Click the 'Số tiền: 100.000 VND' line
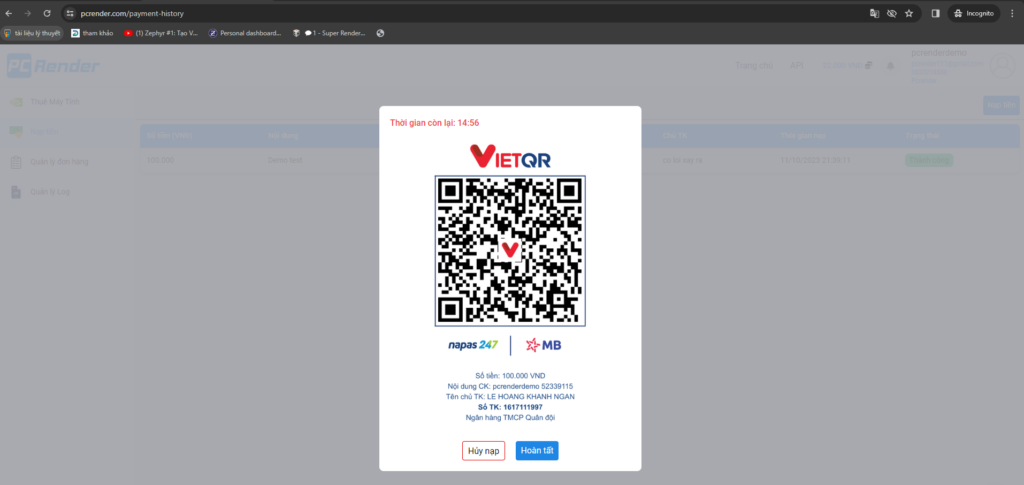 tap(510, 376)
